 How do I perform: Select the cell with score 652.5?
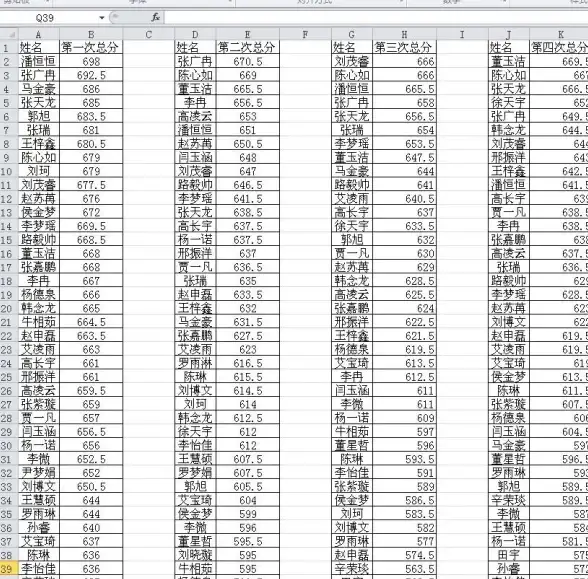click(x=91, y=459)
